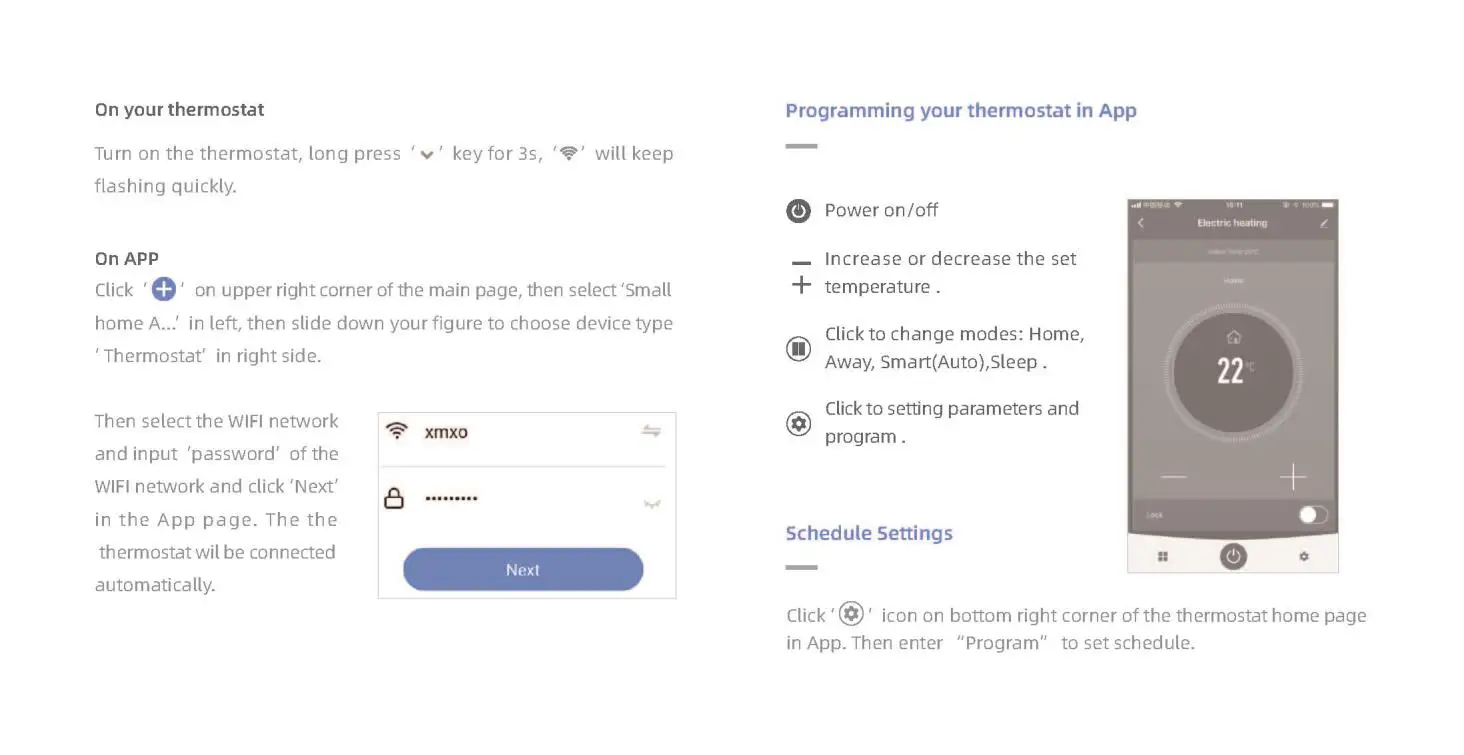Tap the edit pencil in Electric heating header

pyautogui.click(x=1324, y=223)
